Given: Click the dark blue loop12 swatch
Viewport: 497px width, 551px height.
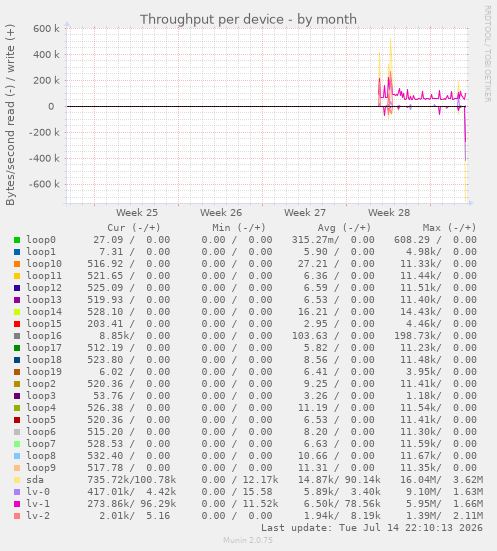Looking at the screenshot, I should pos(17,288).
